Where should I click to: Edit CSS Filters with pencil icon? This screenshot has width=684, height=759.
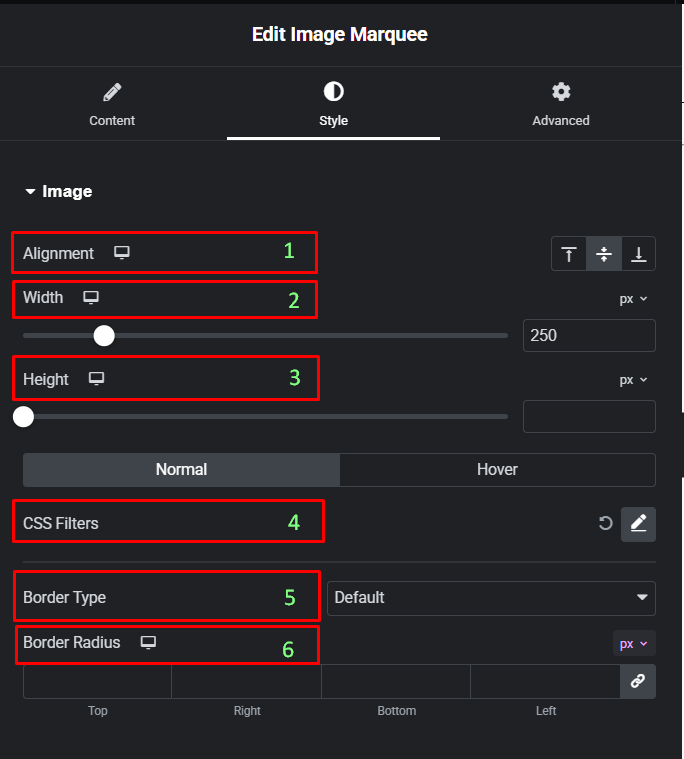tap(638, 523)
